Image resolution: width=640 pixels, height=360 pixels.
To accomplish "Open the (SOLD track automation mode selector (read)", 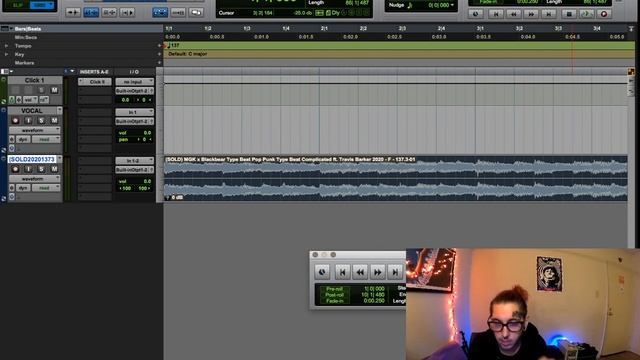I will click(46, 188).
